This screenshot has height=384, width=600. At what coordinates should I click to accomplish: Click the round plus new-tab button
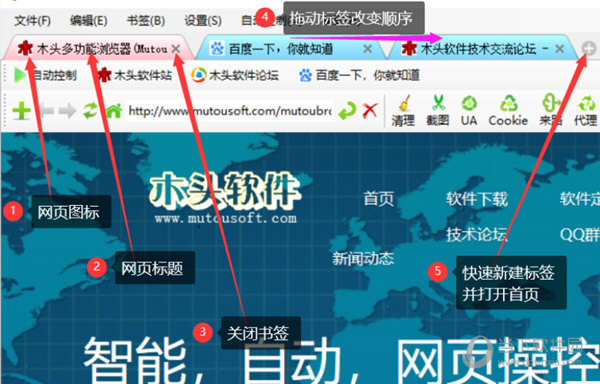(589, 49)
